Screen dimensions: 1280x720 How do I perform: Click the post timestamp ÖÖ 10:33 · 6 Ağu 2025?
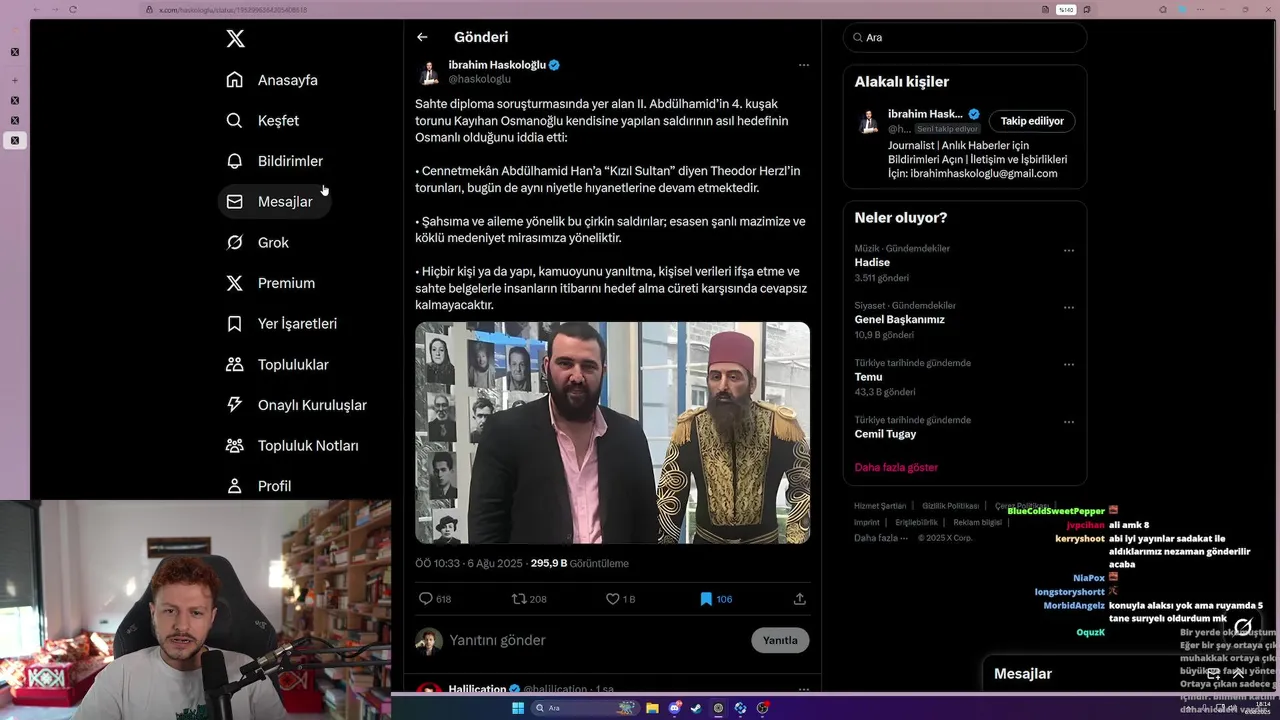[x=469, y=563]
